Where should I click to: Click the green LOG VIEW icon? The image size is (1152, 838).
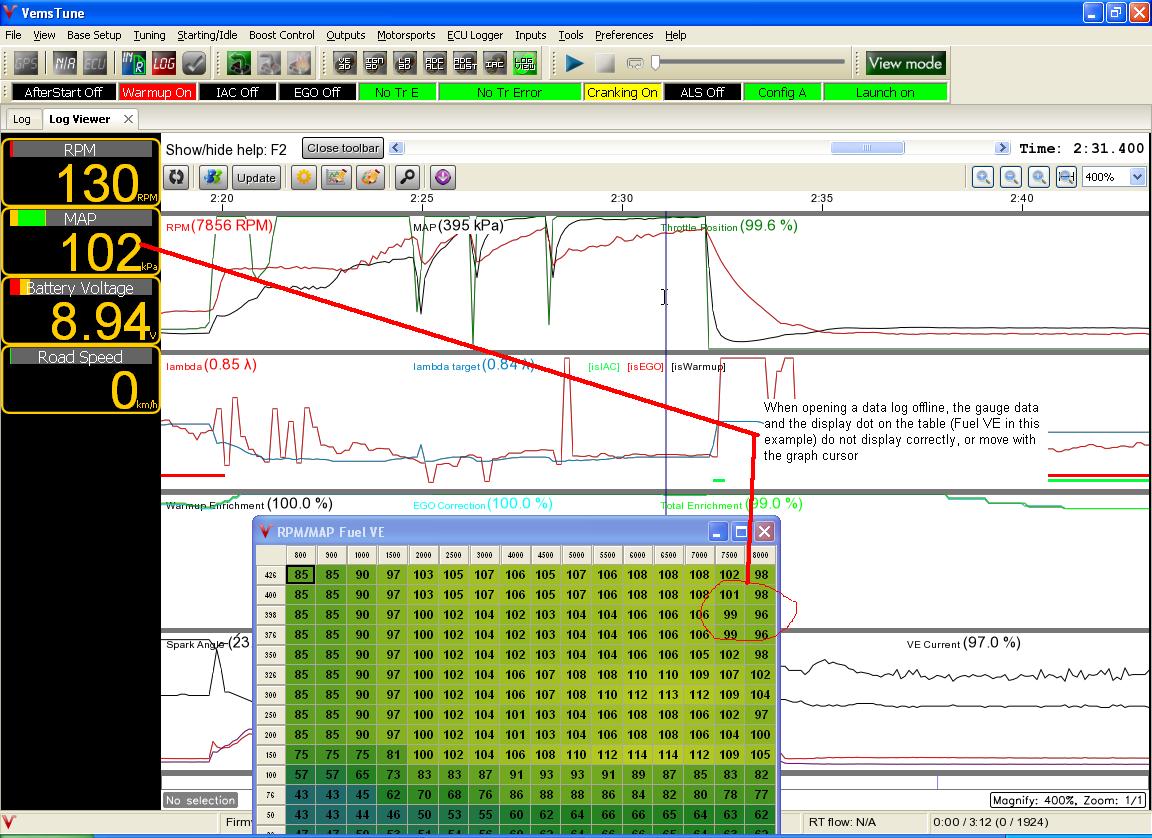pyautogui.click(x=525, y=63)
